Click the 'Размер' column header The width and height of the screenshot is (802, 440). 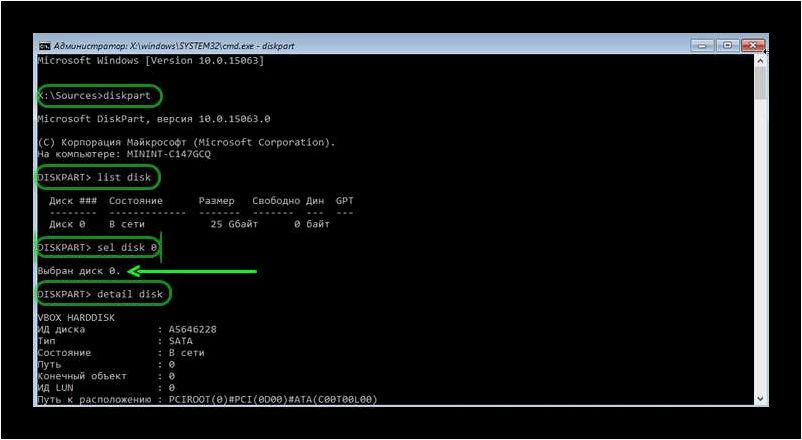click(216, 201)
